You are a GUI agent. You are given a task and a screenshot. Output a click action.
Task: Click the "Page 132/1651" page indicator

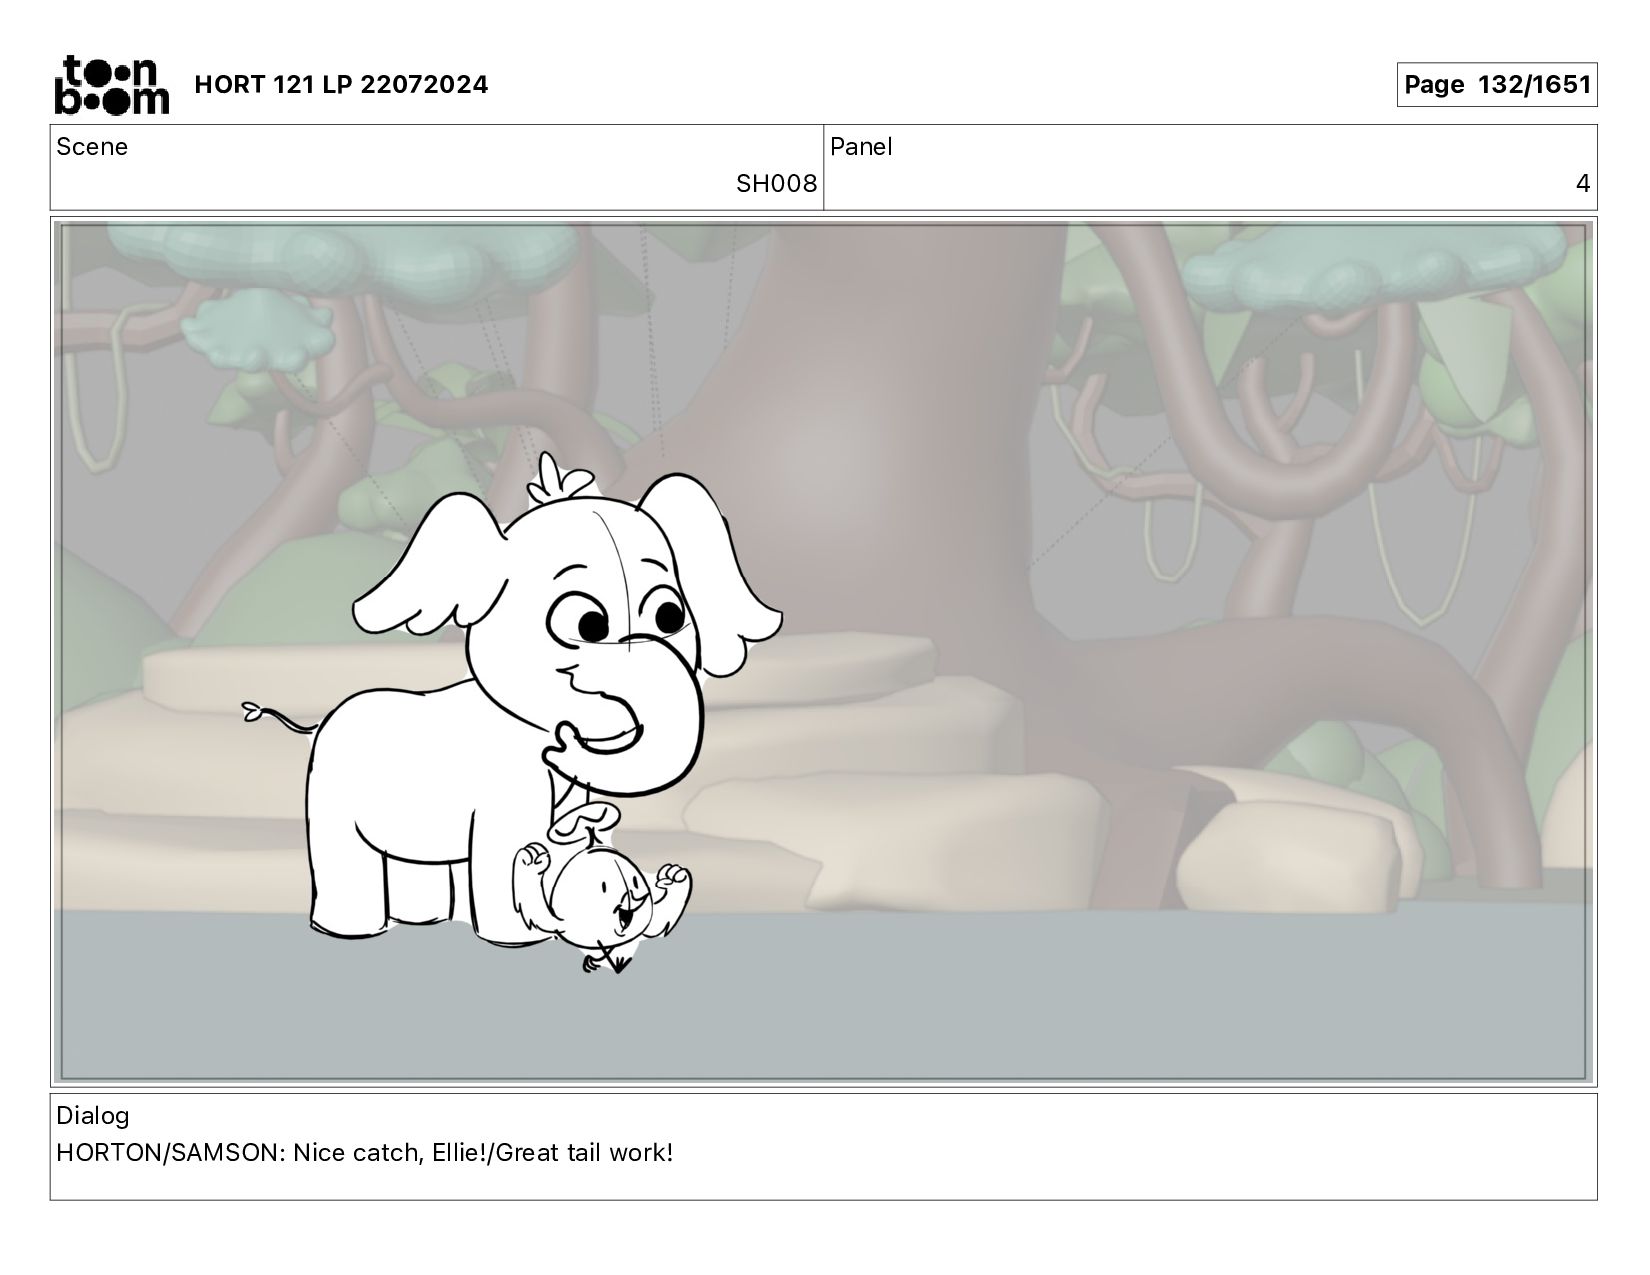pyautogui.click(x=1496, y=85)
